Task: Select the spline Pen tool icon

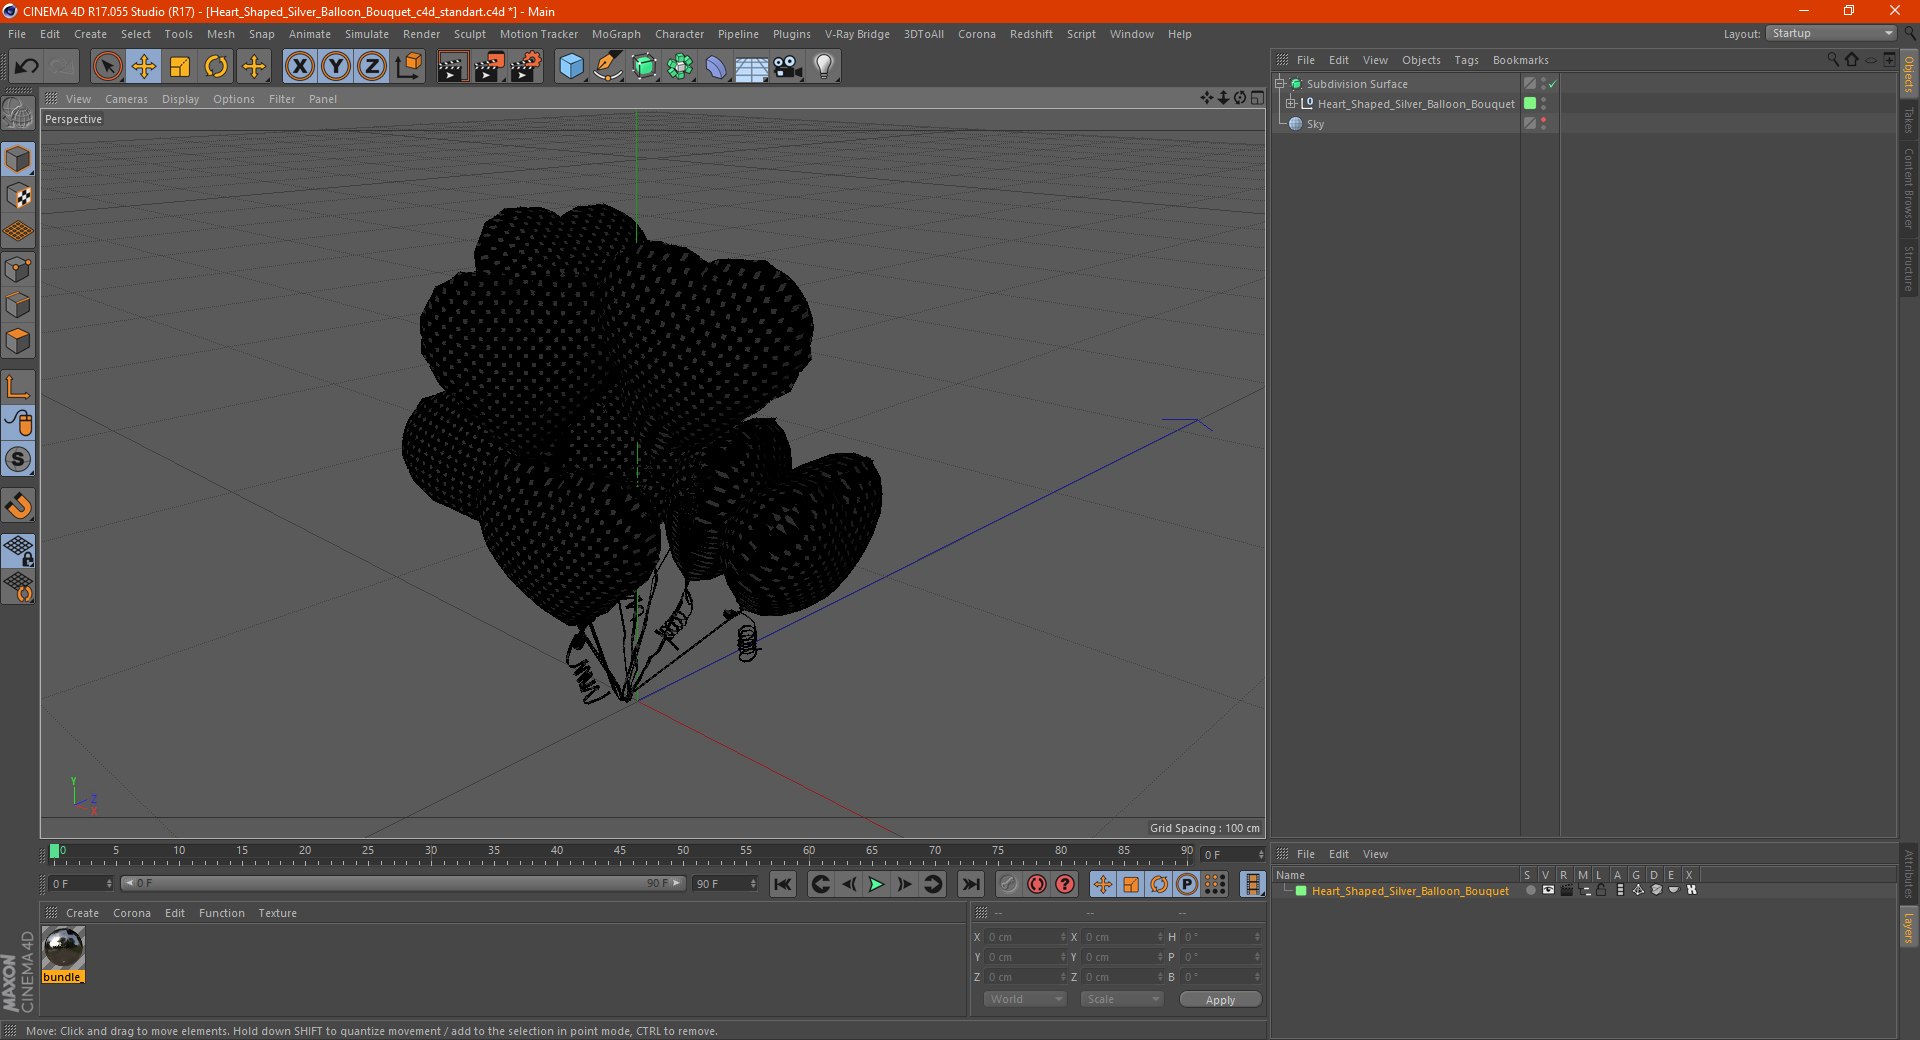Action: click(x=608, y=67)
